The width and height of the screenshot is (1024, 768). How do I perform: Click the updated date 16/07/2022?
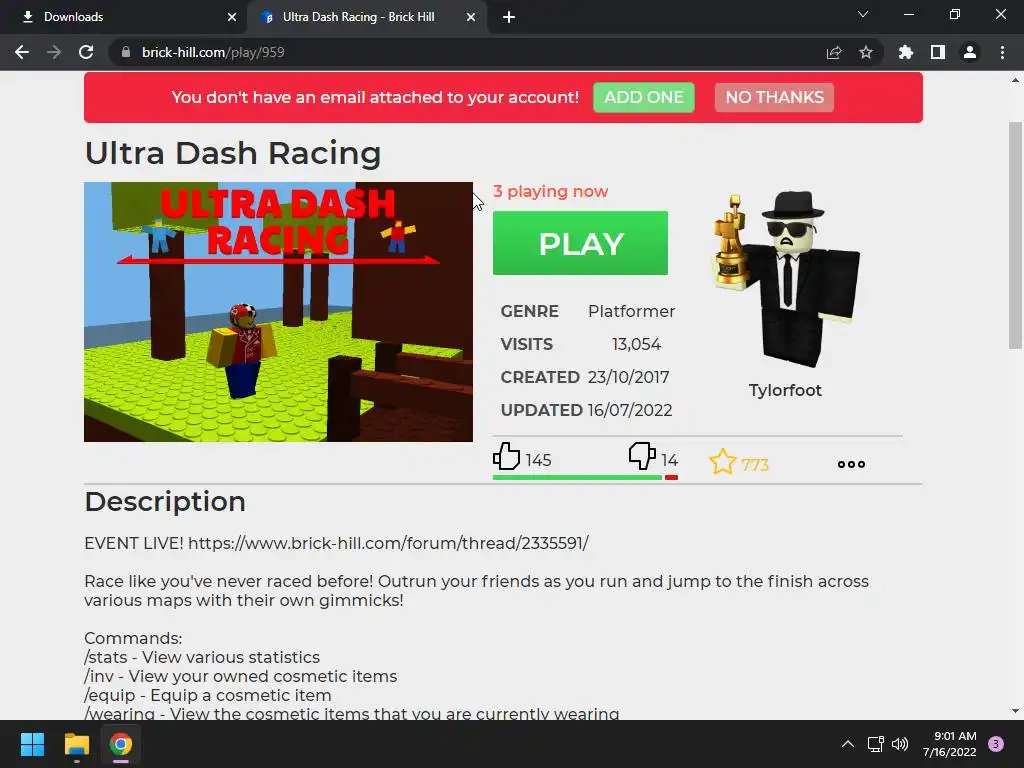(x=630, y=410)
